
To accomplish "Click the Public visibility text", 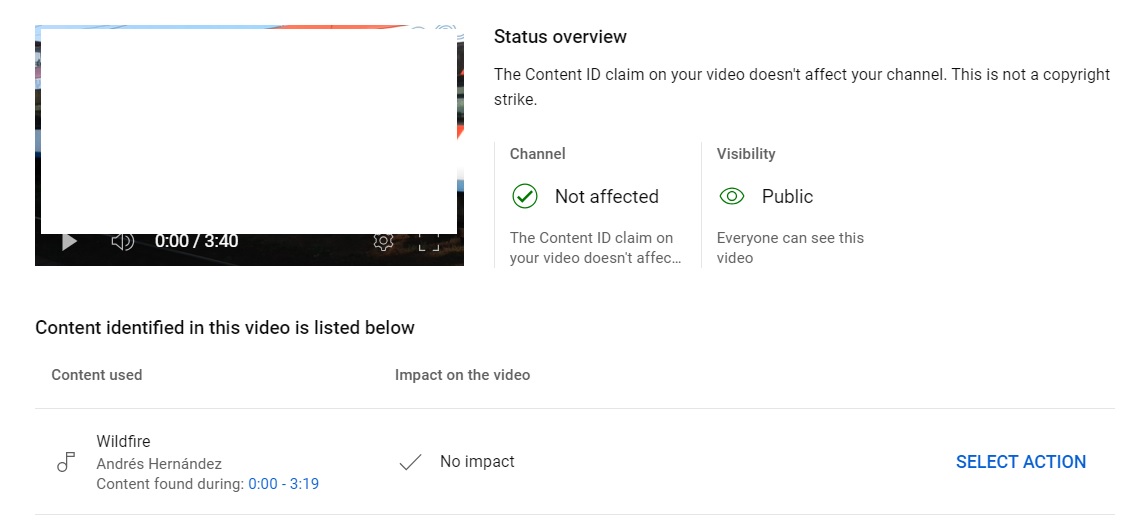I will (787, 196).
